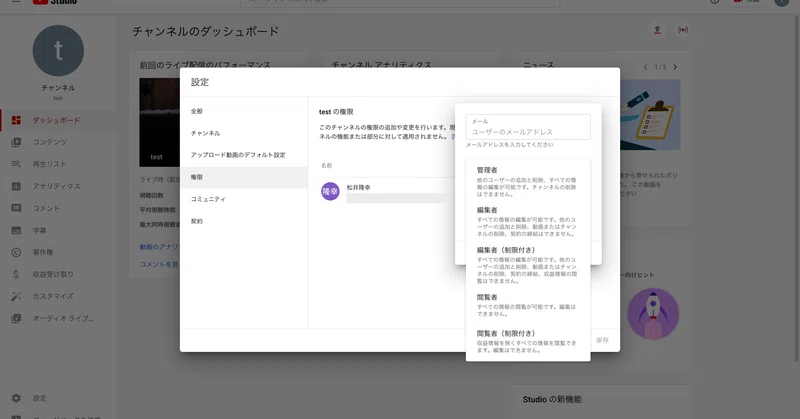Click the news clipboard illustration thumbnail

(650, 115)
